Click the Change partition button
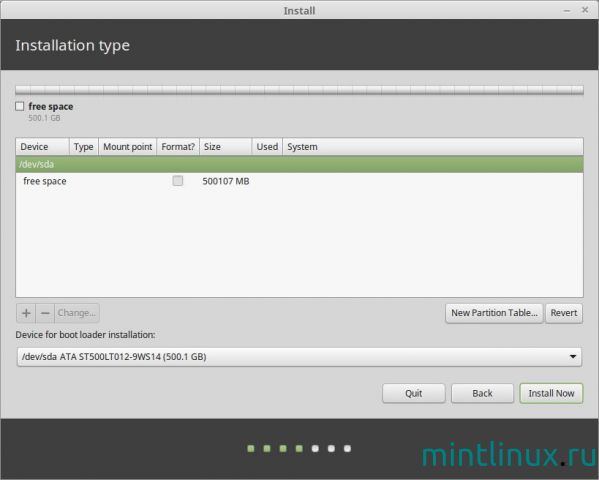This screenshot has width=599, height=480. [x=77, y=313]
